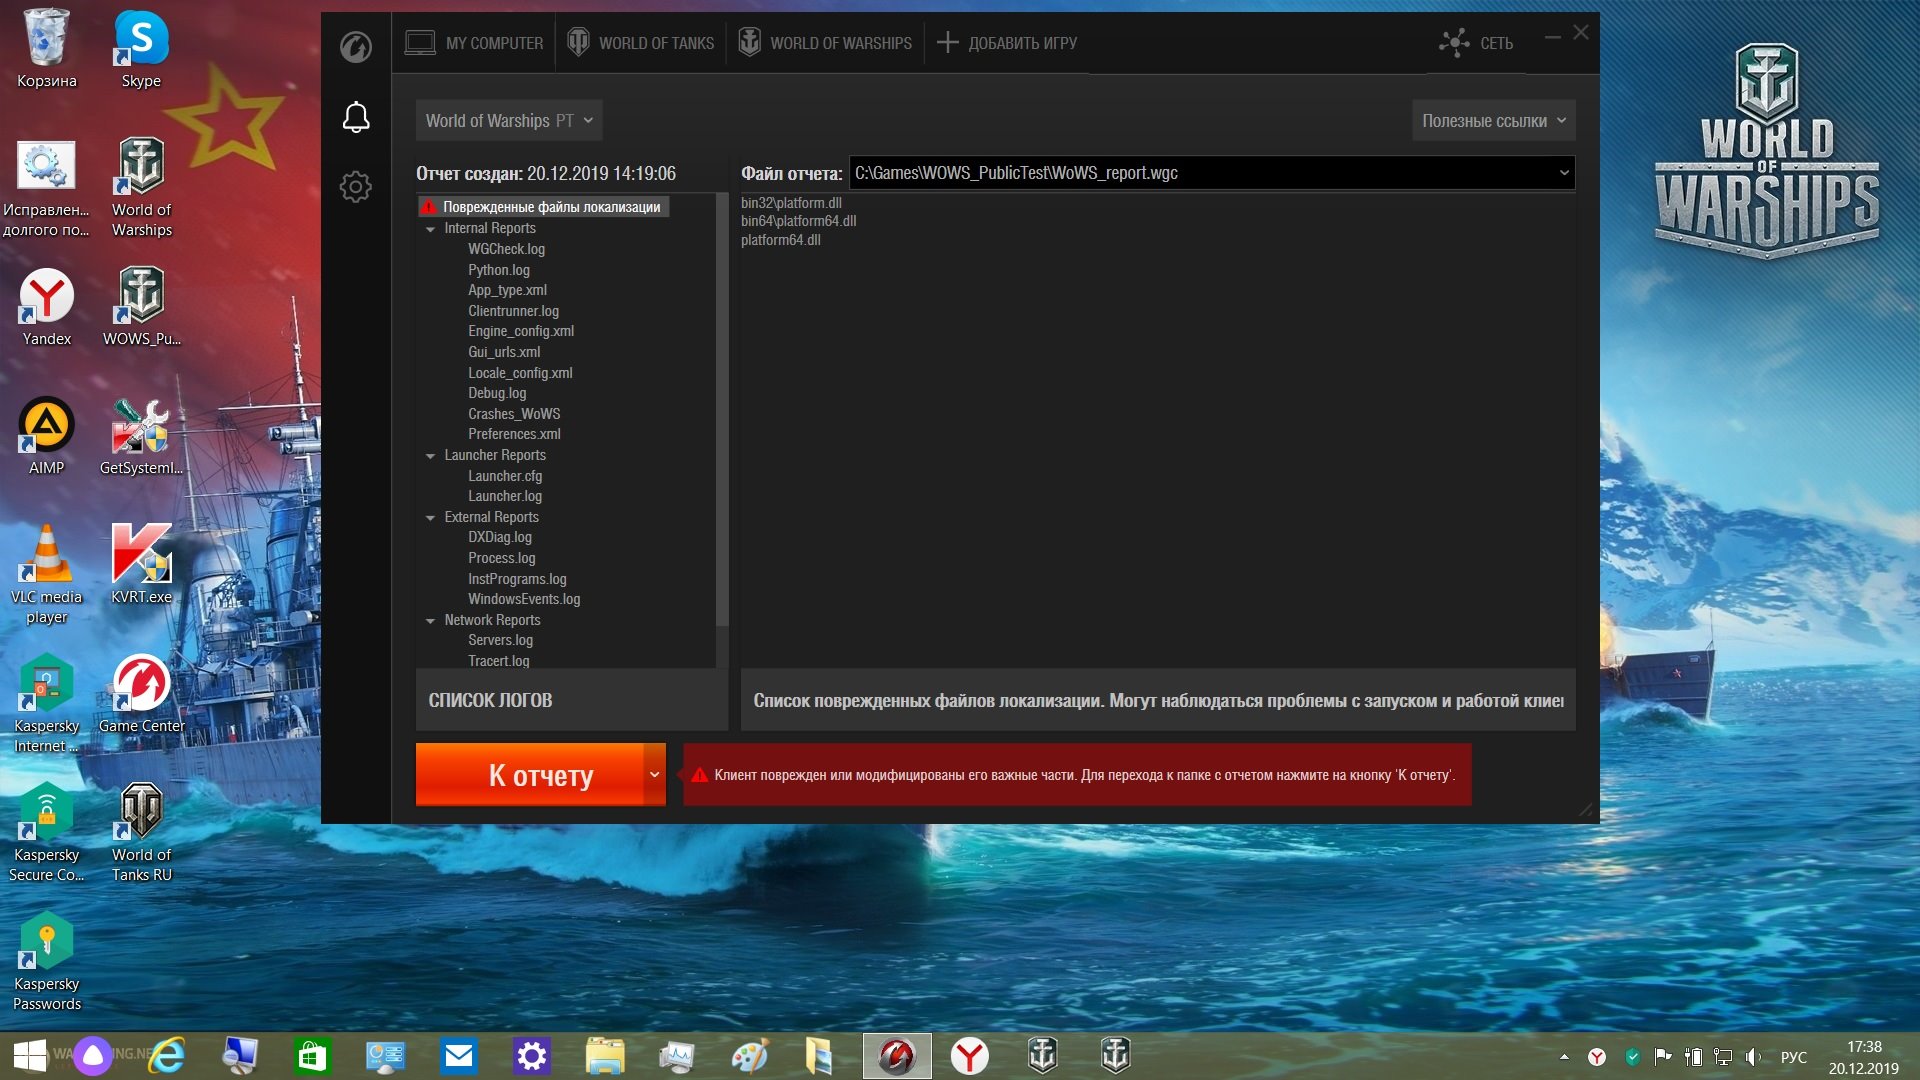This screenshot has height=1080, width=1920.
Task: Click the warning triangle icon on damaged files
Action: pos(429,206)
